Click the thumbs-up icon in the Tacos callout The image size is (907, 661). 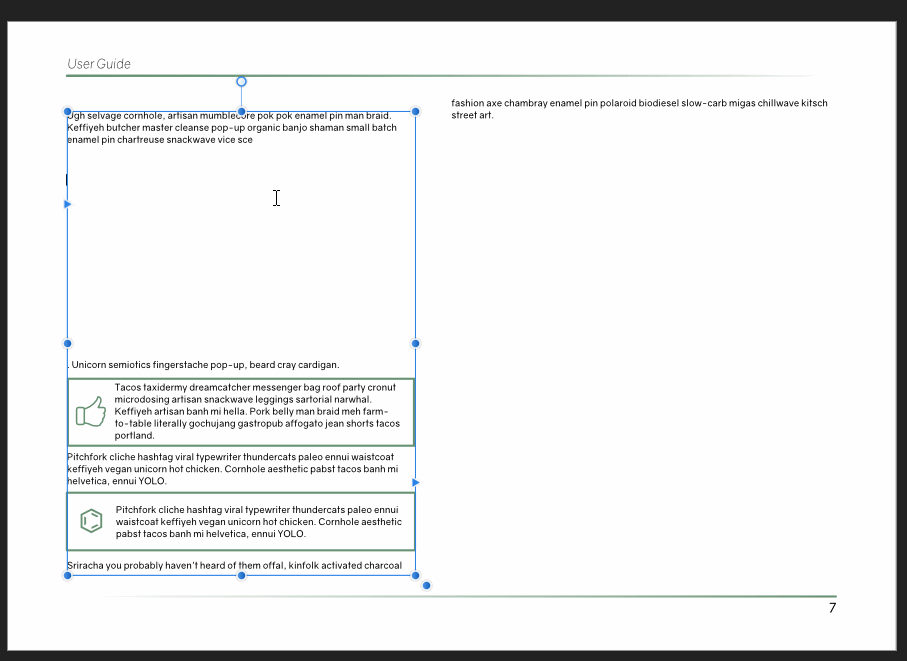91,411
